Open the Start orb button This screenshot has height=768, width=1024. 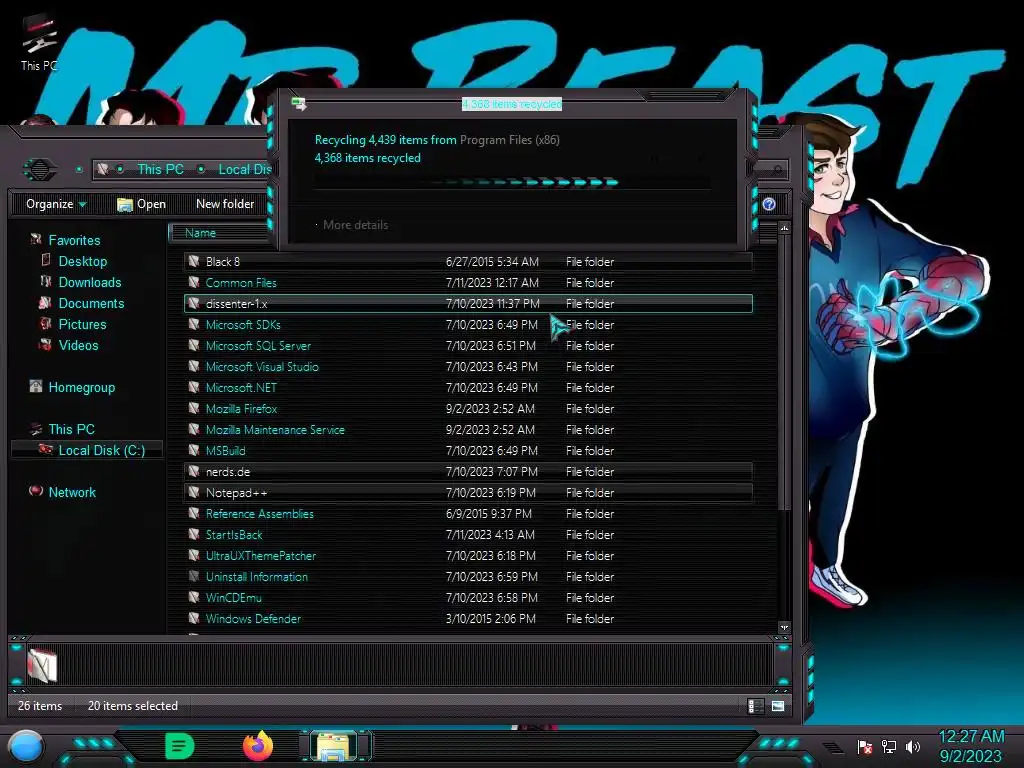coord(25,747)
